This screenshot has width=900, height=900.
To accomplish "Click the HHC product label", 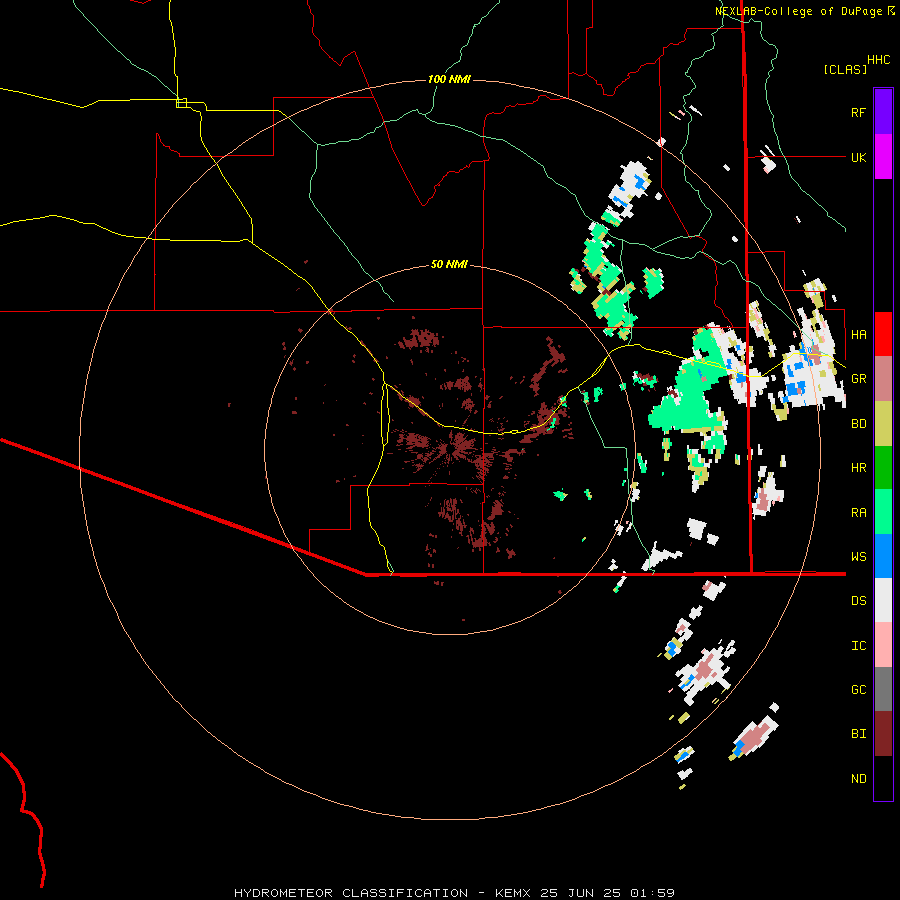I will point(879,60).
